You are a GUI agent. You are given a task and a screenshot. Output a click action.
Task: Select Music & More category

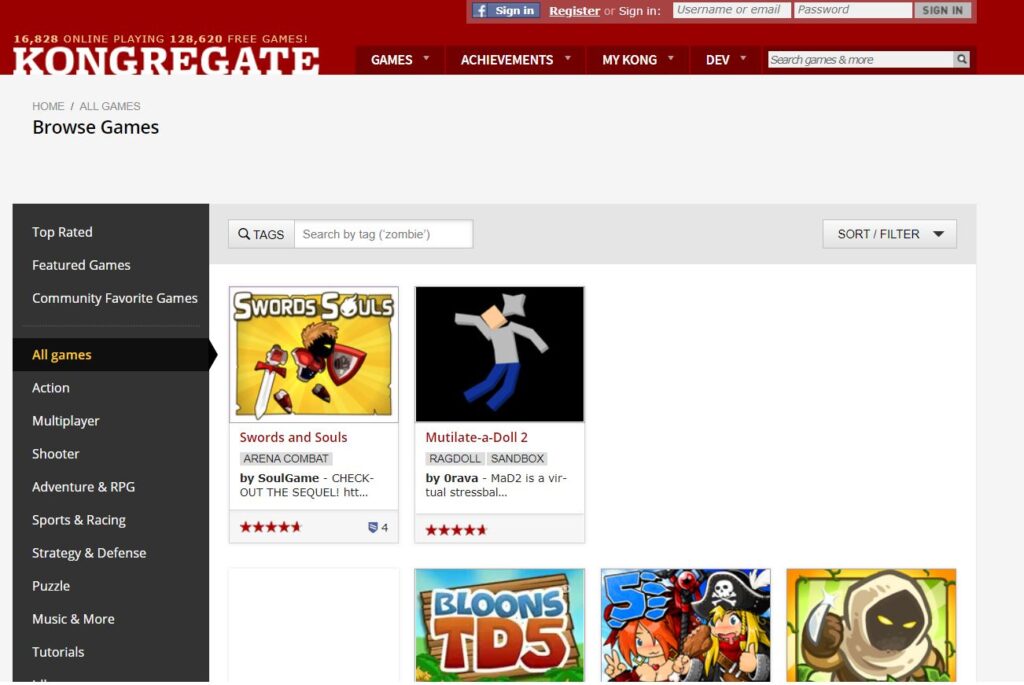(x=73, y=619)
